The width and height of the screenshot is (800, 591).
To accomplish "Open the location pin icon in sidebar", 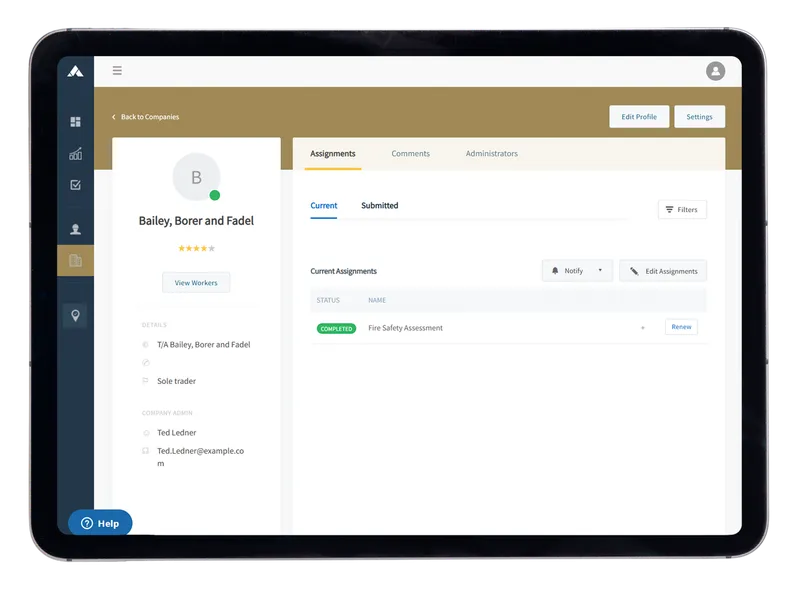I will (x=75, y=315).
